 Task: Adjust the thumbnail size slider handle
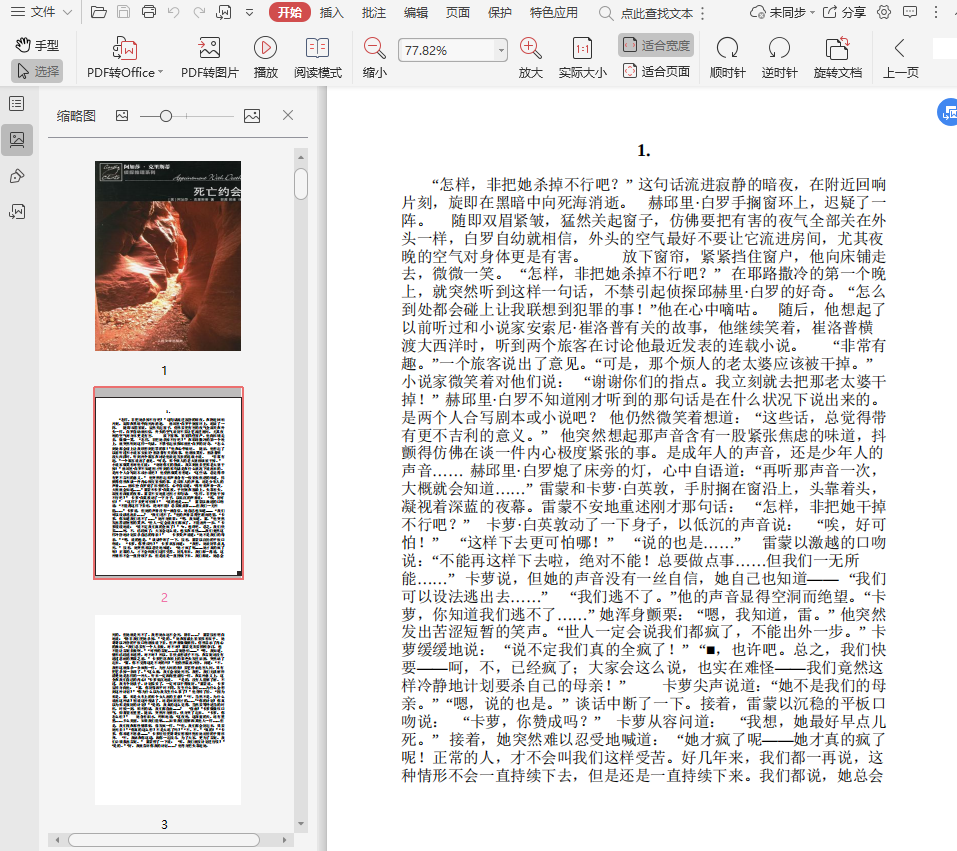point(166,116)
